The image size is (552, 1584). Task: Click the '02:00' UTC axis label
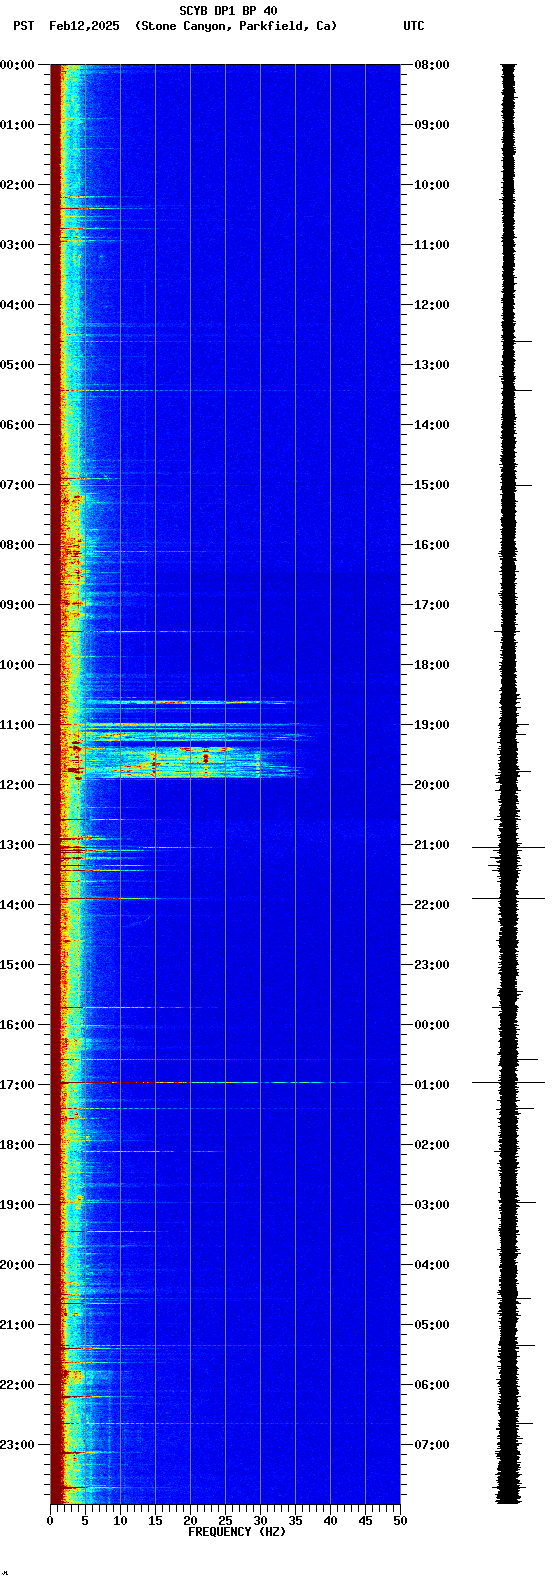coord(432,1145)
